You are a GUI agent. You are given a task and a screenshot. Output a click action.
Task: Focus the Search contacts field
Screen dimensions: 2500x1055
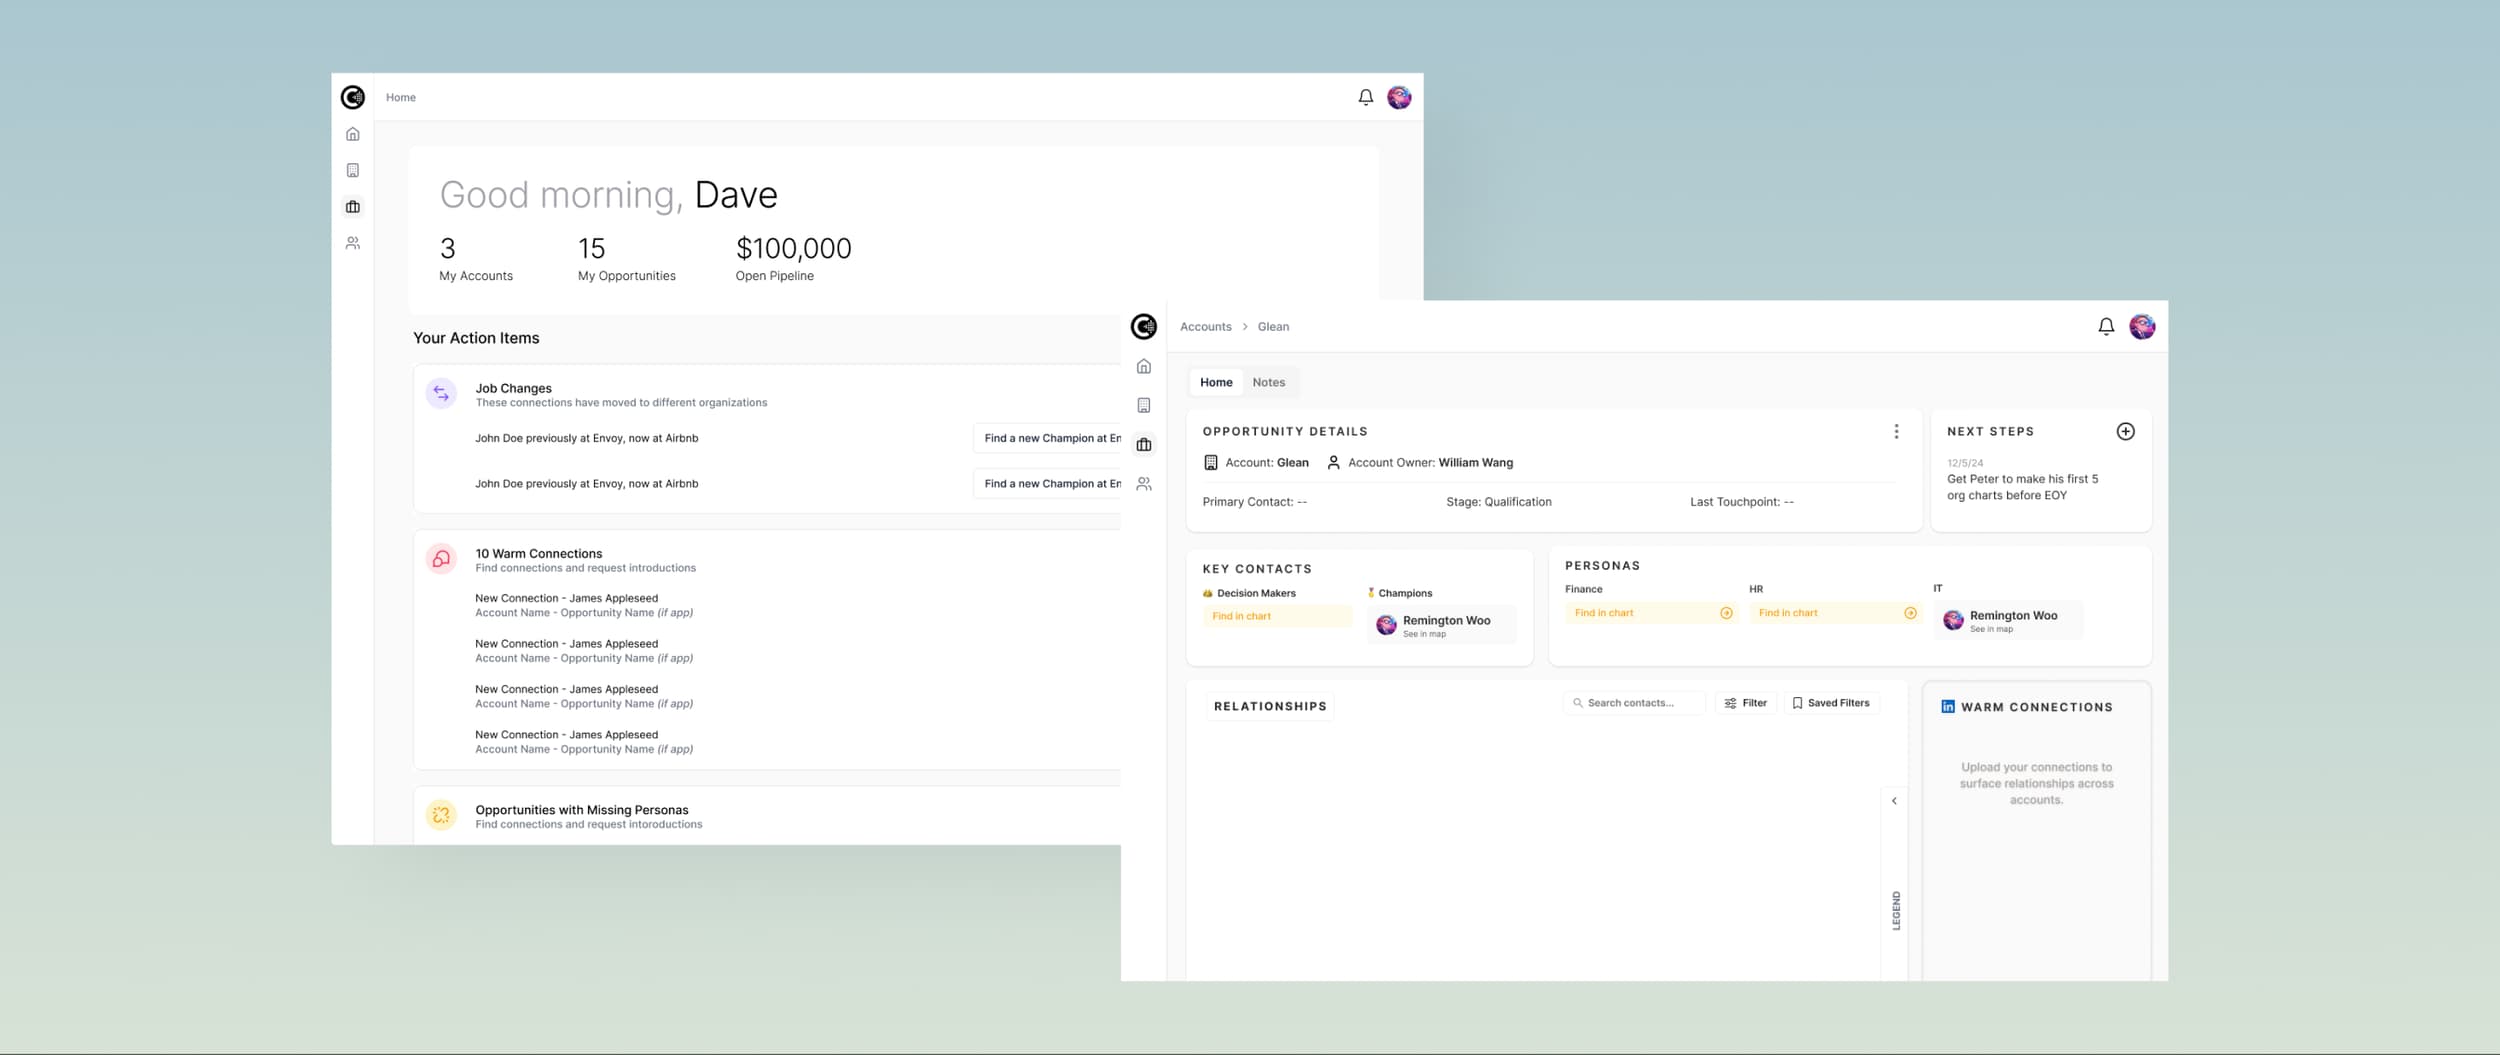1633,703
